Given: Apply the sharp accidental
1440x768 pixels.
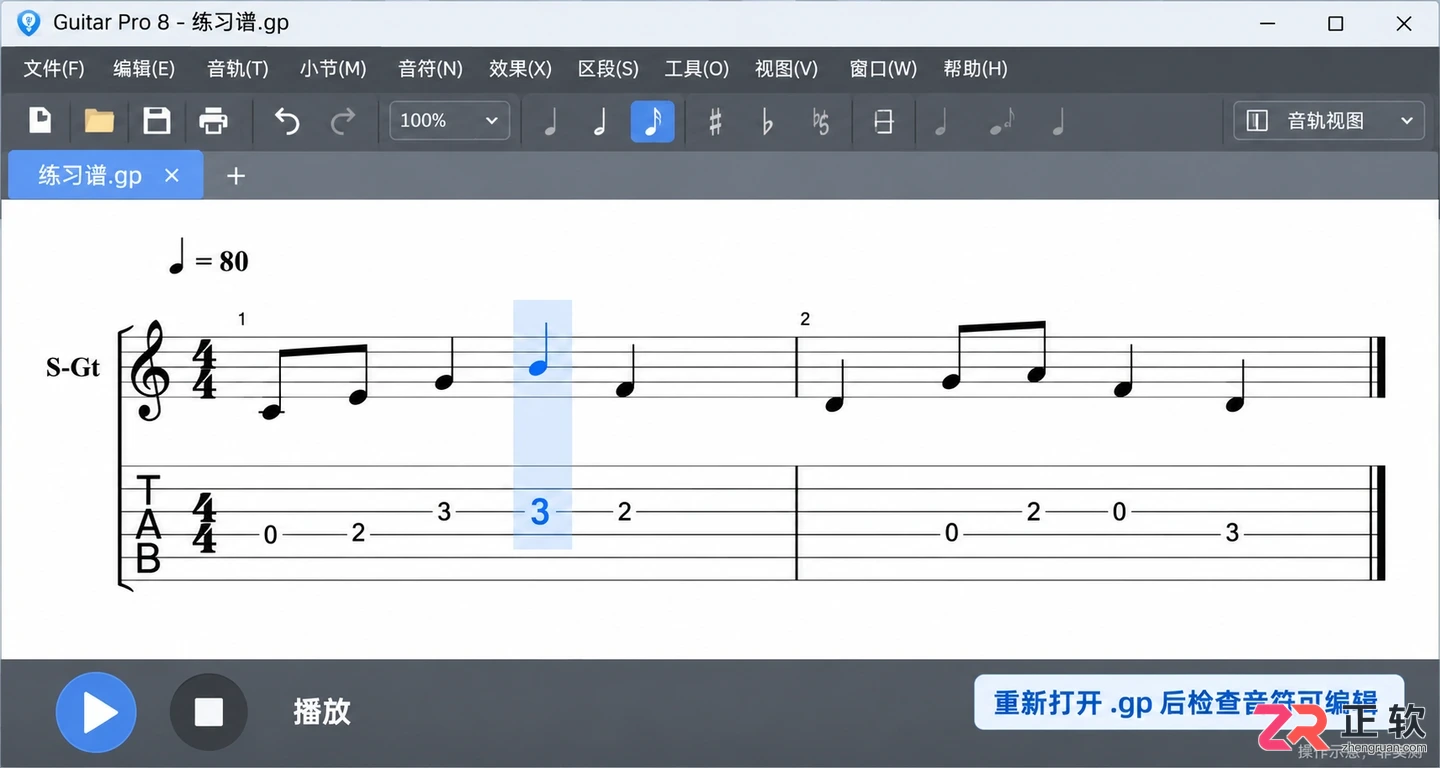Looking at the screenshot, I should tap(715, 122).
